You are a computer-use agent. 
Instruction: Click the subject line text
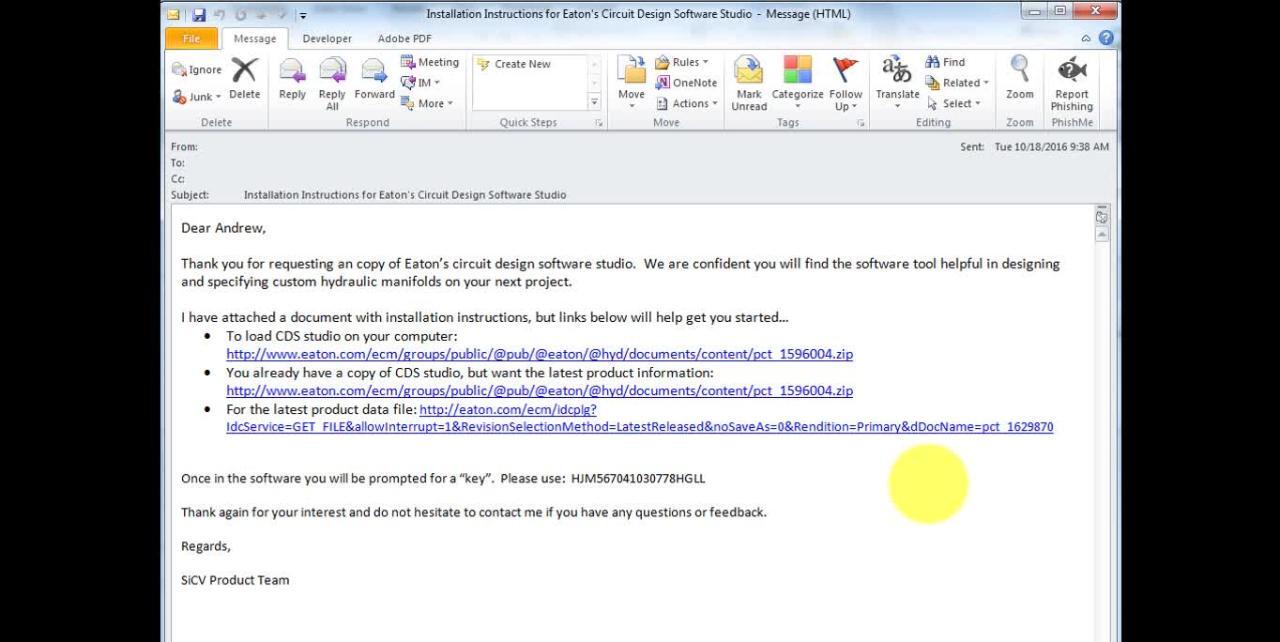point(405,195)
